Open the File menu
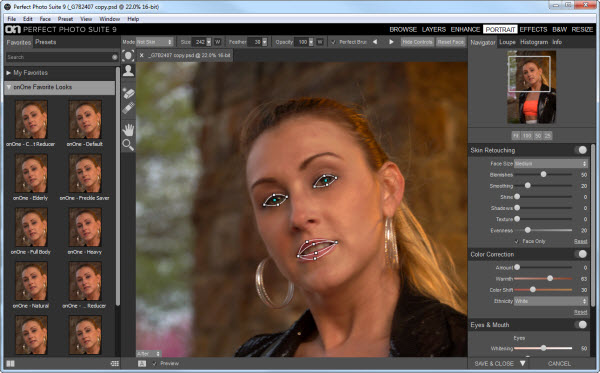This screenshot has height=373, width=600. (12, 19)
